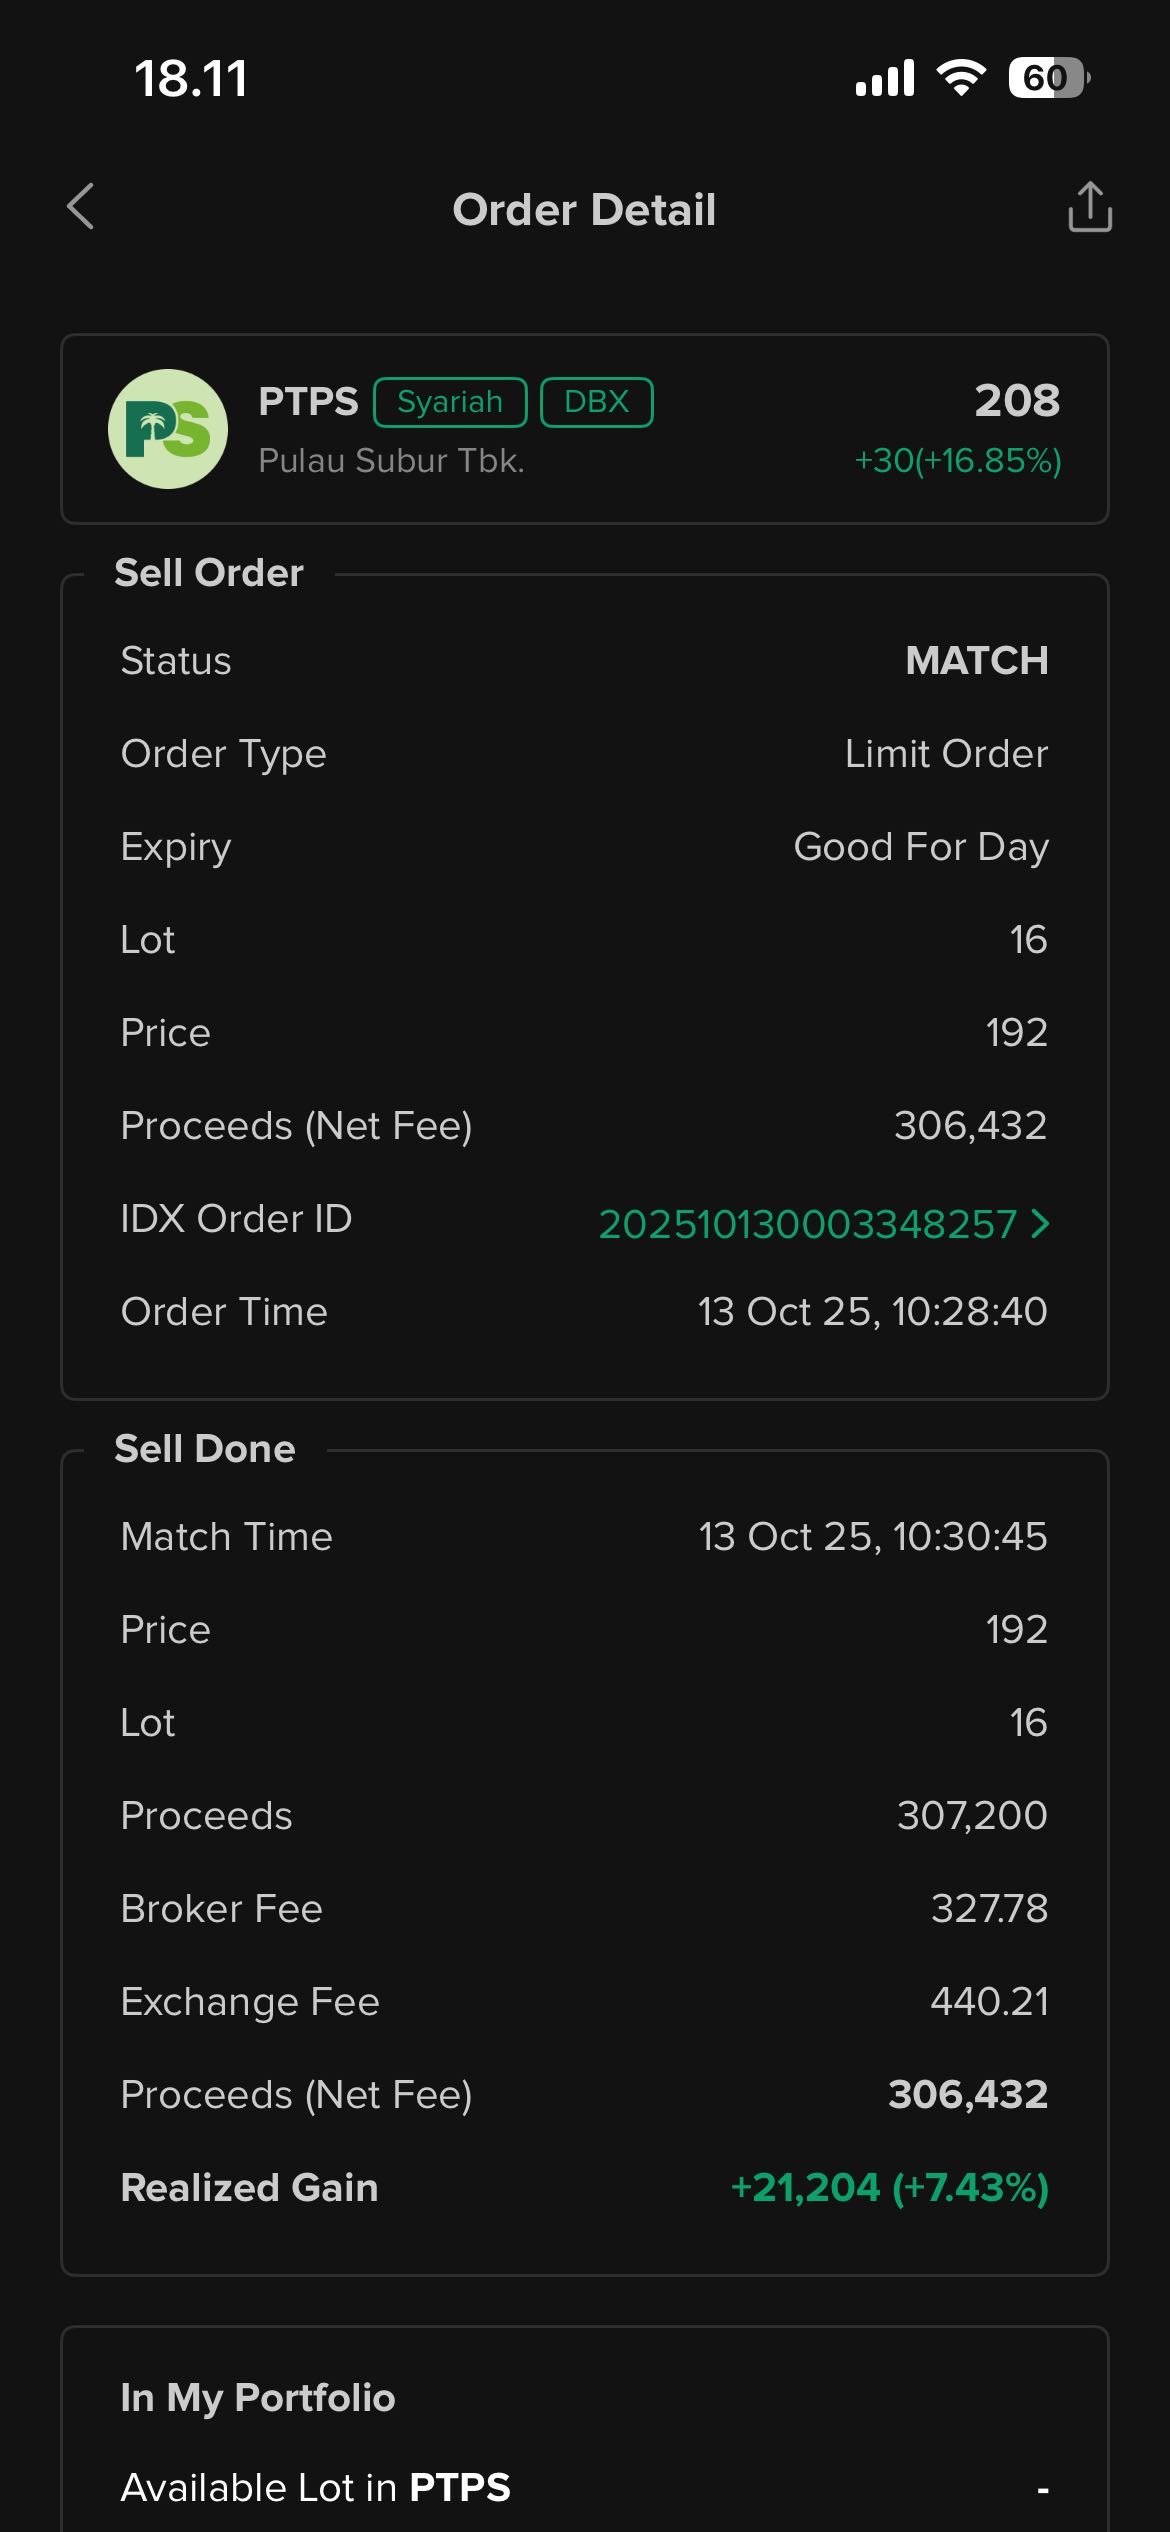Screen dimensions: 1170x2532
Task: Tap the Sell Done section heading
Action: point(205,1449)
